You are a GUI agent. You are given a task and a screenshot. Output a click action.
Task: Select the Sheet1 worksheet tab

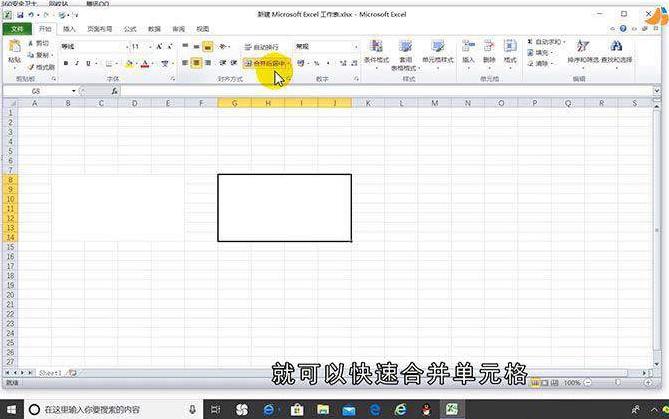(50, 373)
